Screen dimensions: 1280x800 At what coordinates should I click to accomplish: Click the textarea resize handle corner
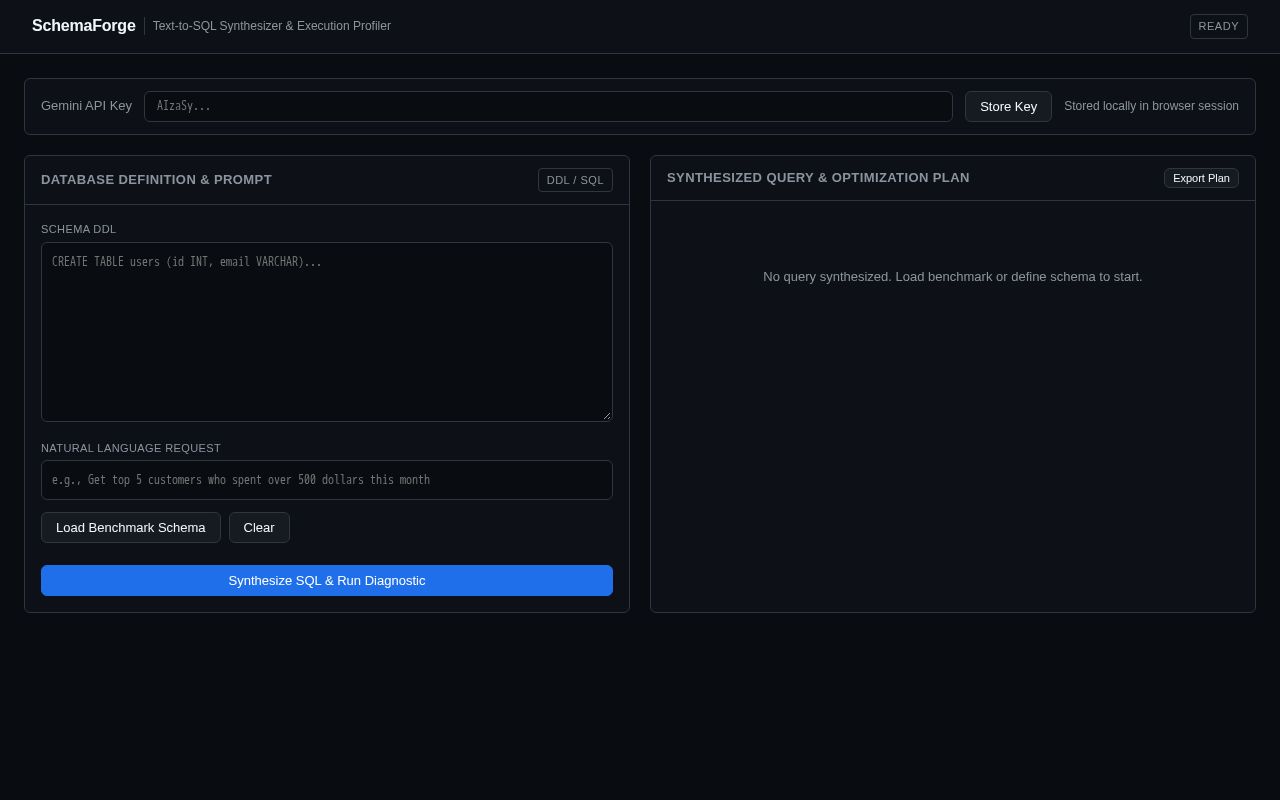pos(606,415)
